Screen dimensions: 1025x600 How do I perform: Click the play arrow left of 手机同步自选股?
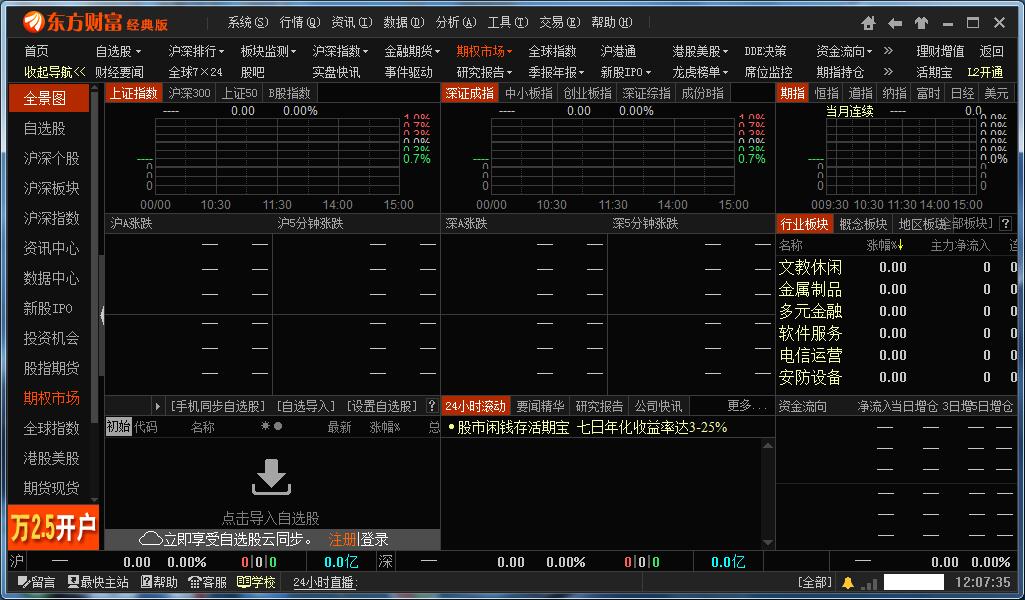[158, 406]
